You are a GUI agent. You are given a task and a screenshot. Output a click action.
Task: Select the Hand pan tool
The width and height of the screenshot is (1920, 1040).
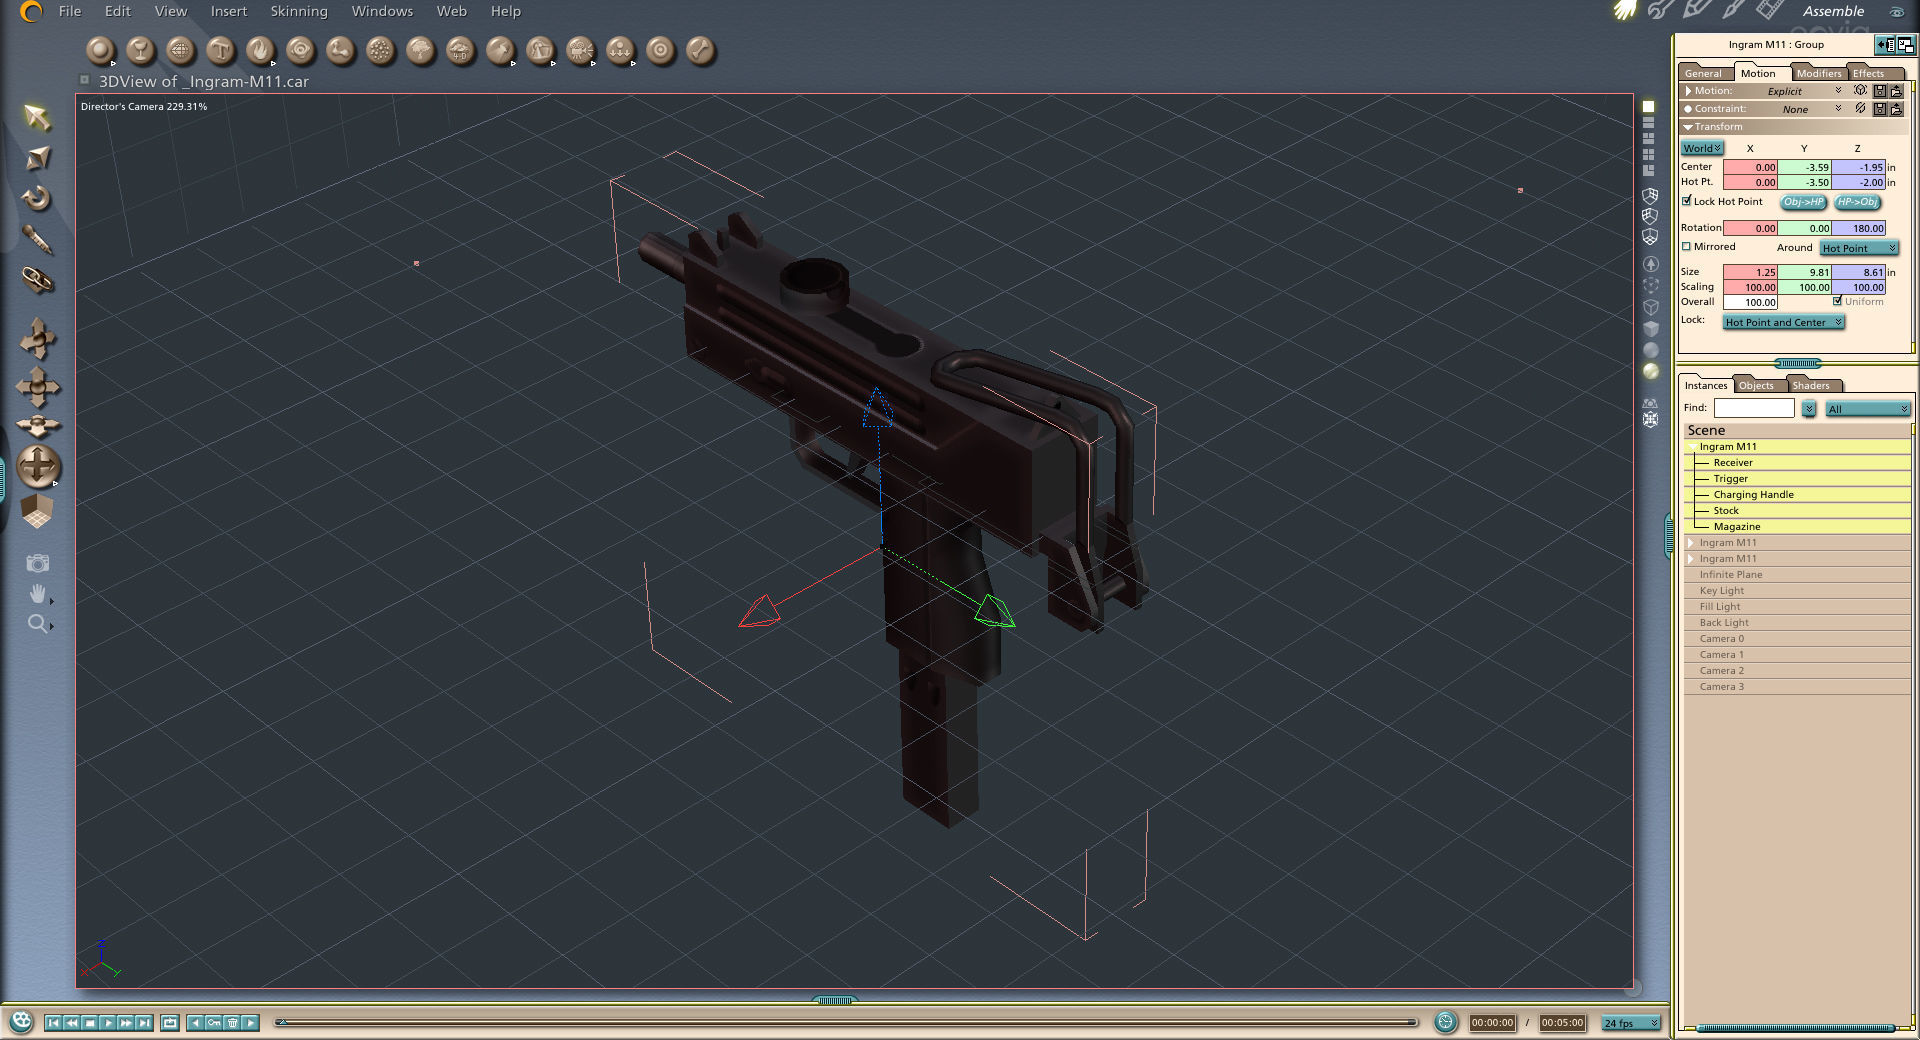point(37,594)
